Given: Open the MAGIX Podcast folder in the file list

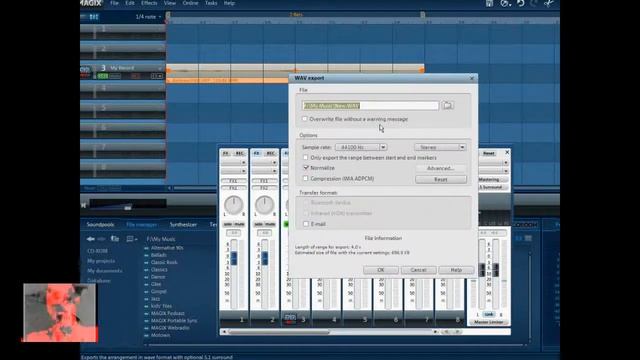Looking at the screenshot, I should tap(168, 313).
